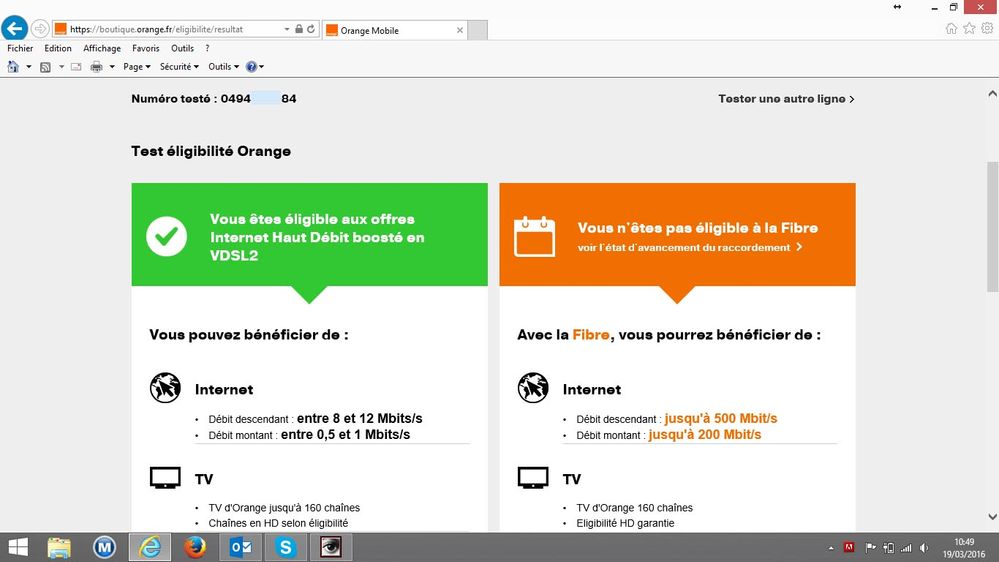This screenshot has height=562, width=999.
Task: Click 'Numéro testé' phone number text
Action: point(213,99)
